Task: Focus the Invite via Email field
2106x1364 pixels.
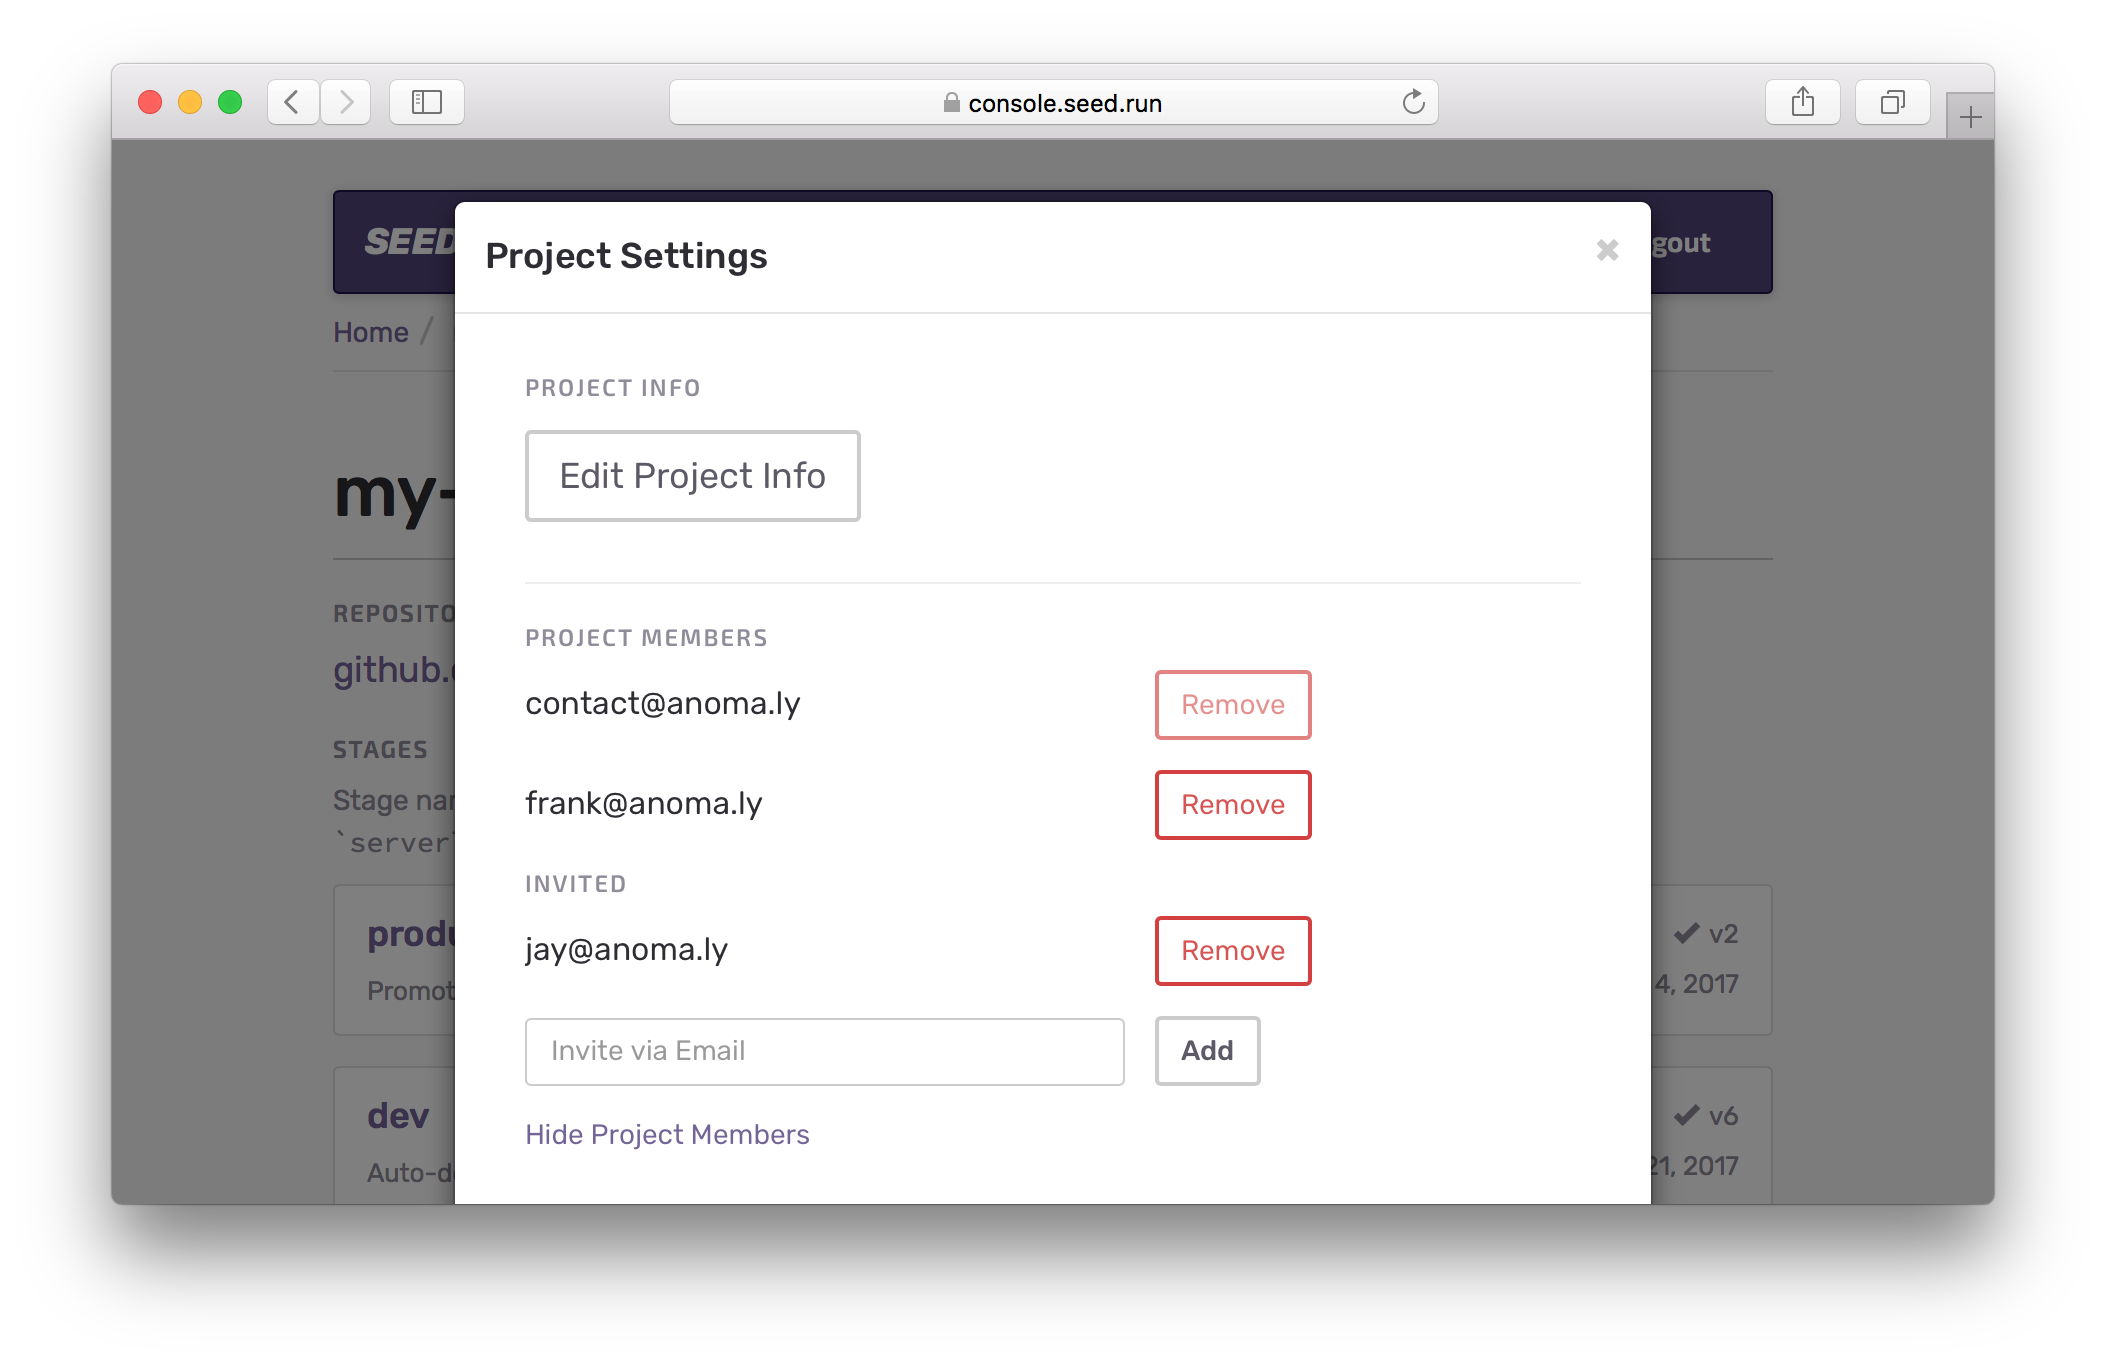Action: click(824, 1051)
